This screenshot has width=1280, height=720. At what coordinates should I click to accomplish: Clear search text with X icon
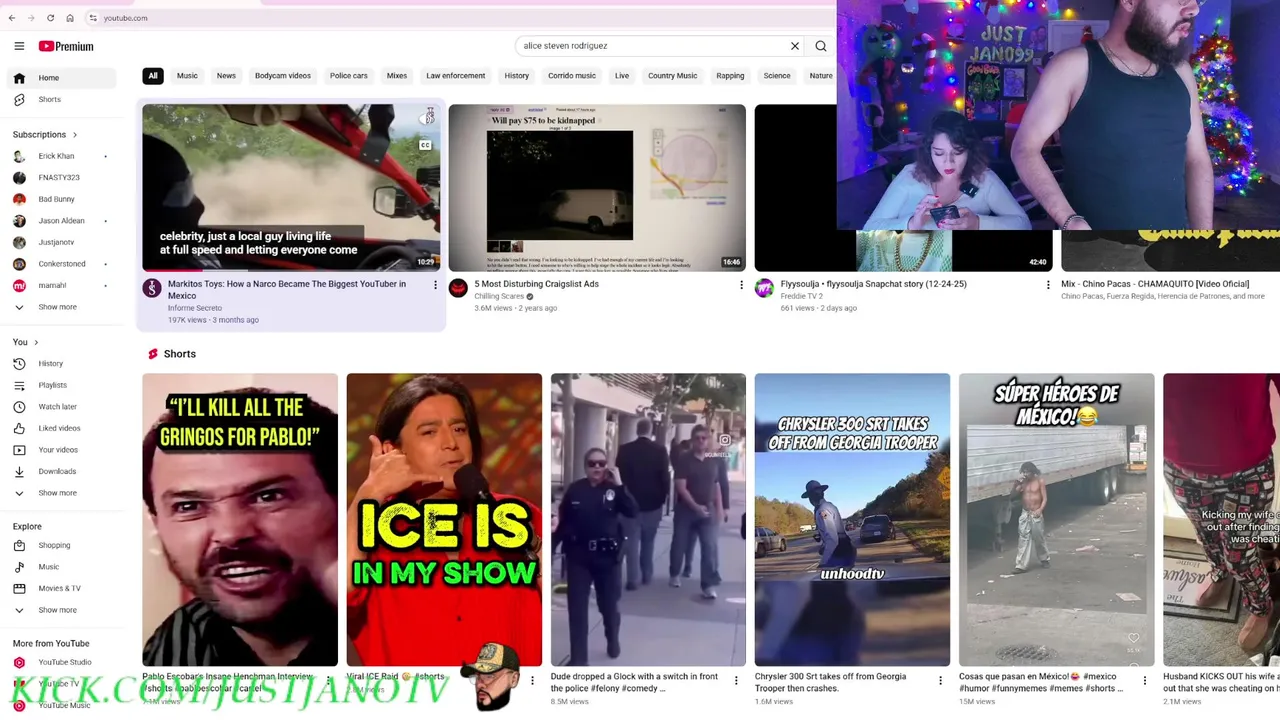pos(795,46)
